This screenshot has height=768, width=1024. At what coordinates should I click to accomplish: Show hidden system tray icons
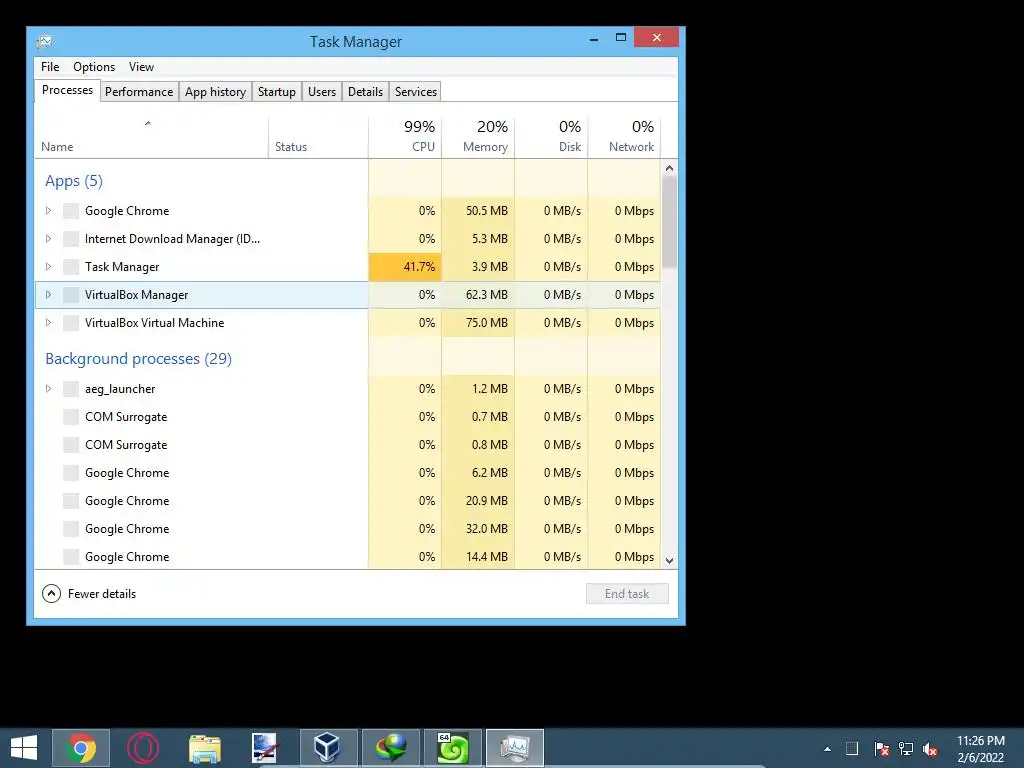coord(827,749)
